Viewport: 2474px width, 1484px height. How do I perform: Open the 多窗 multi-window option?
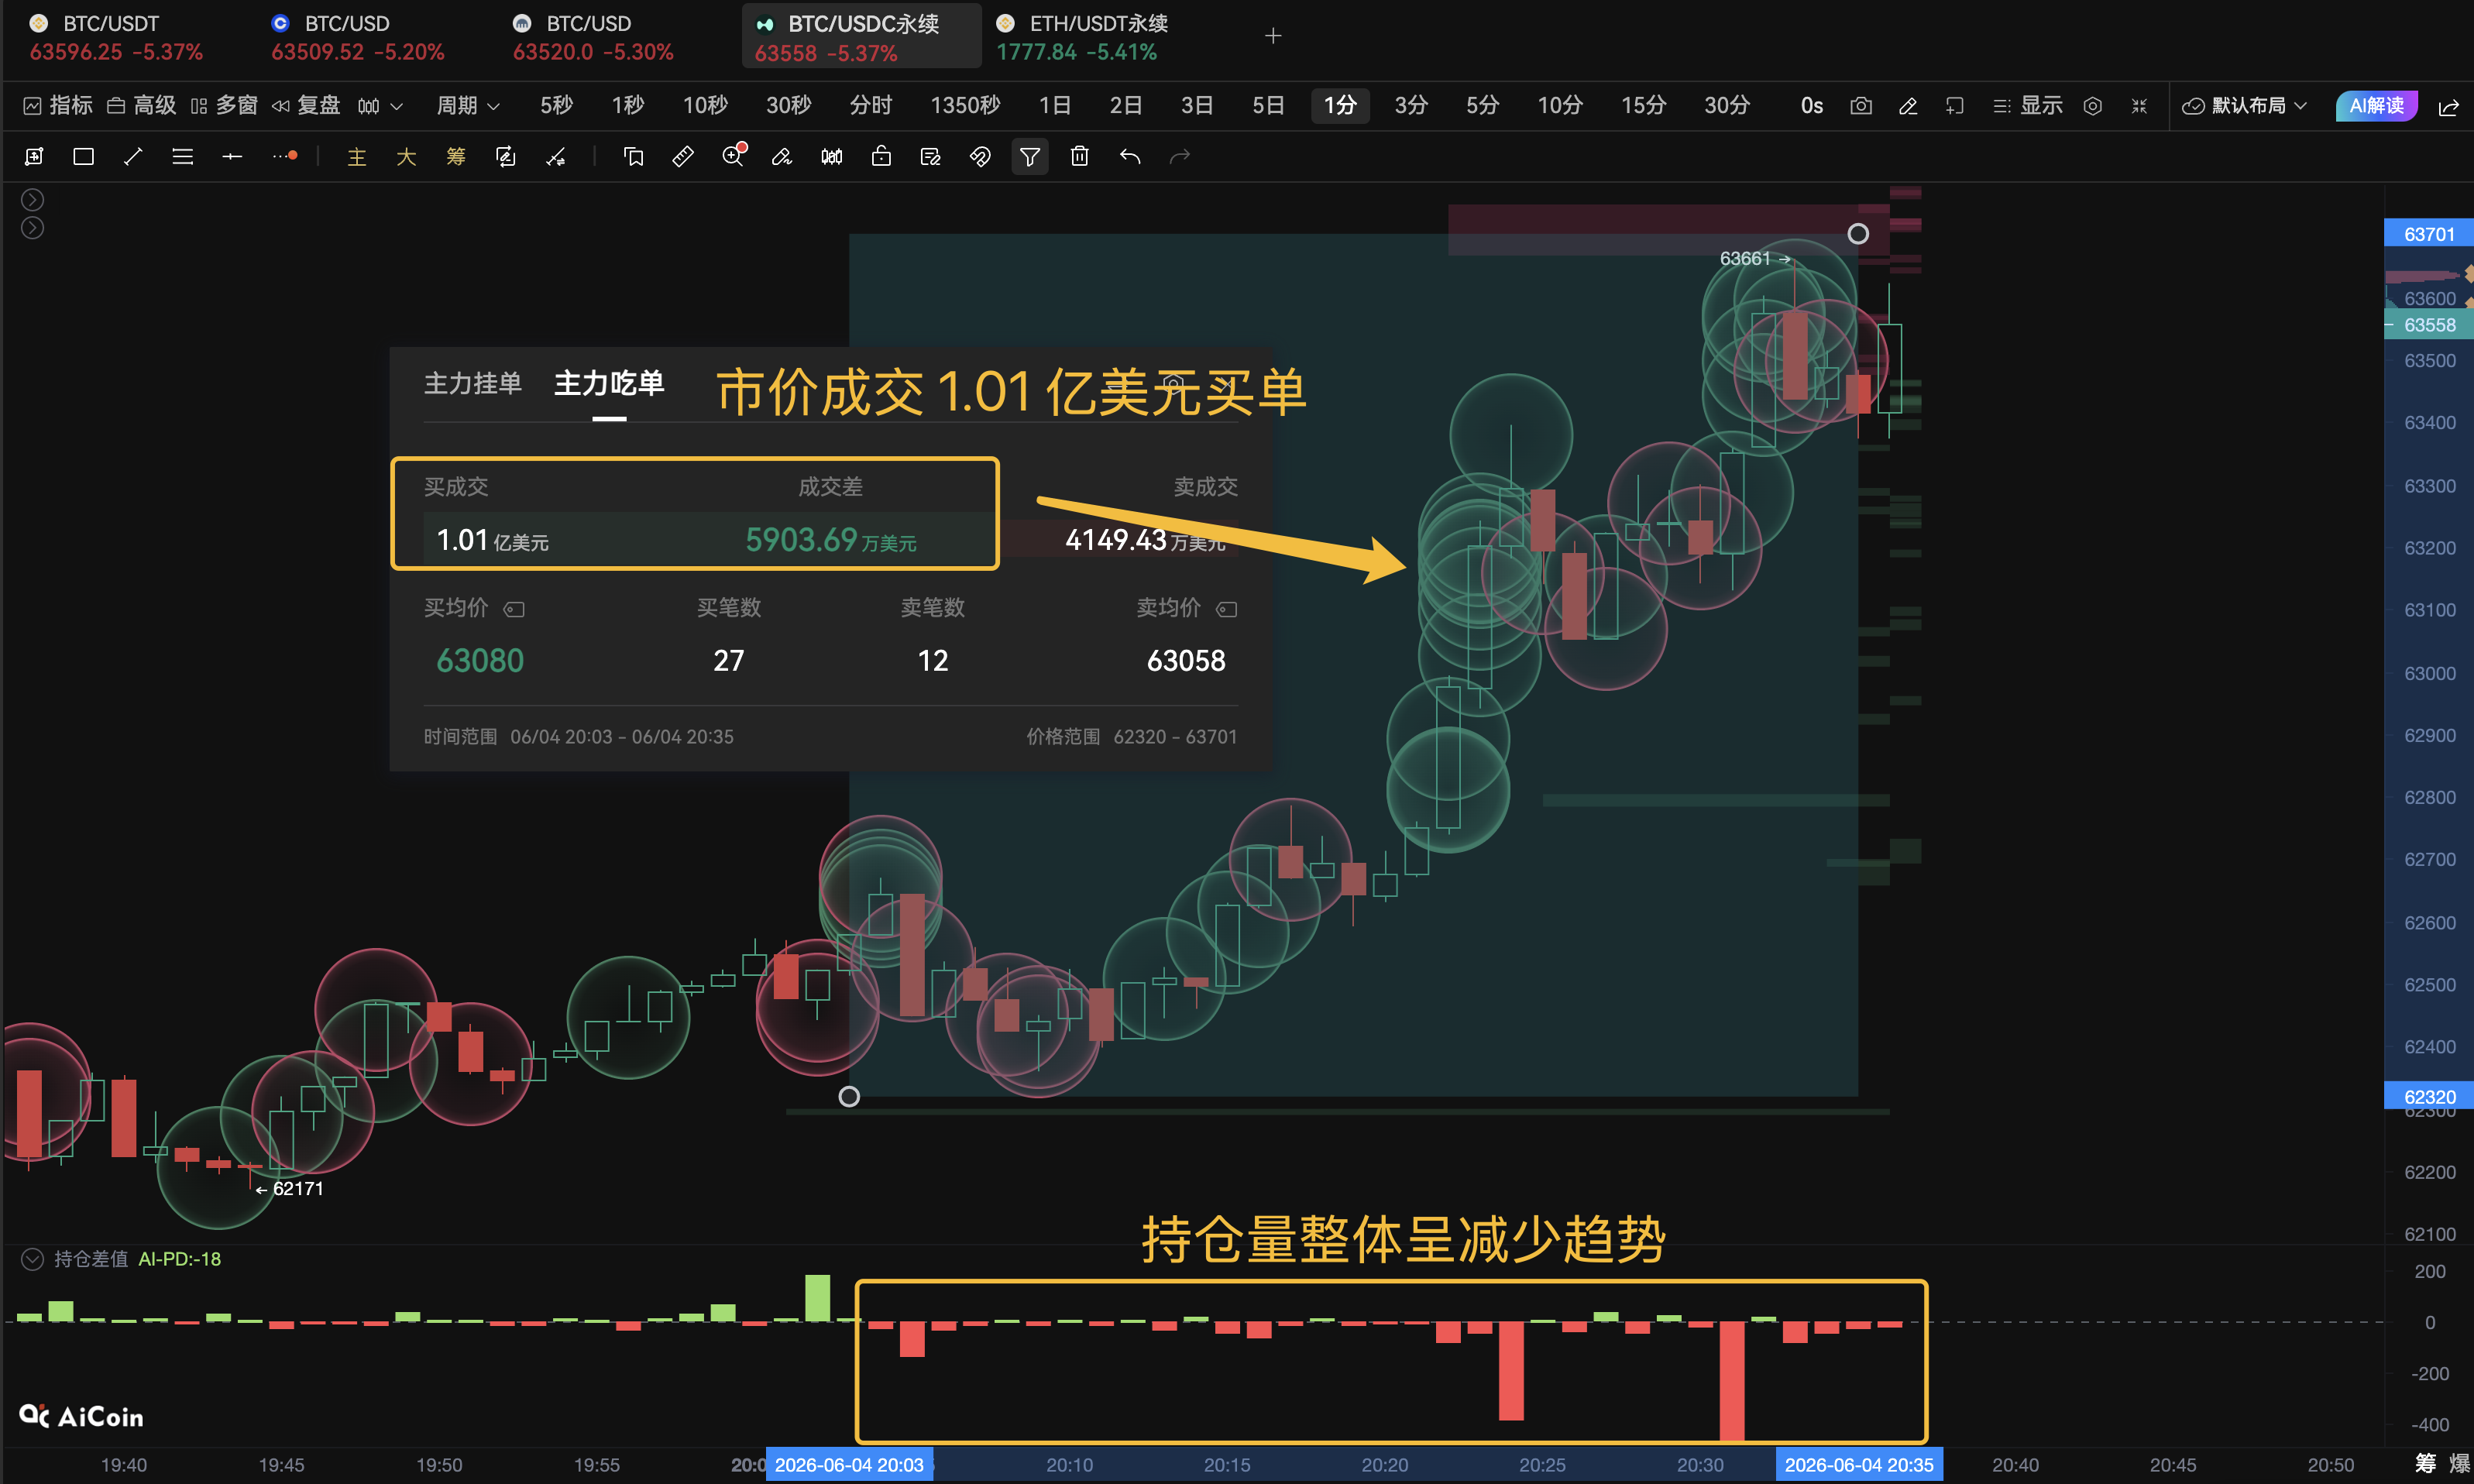coord(225,106)
